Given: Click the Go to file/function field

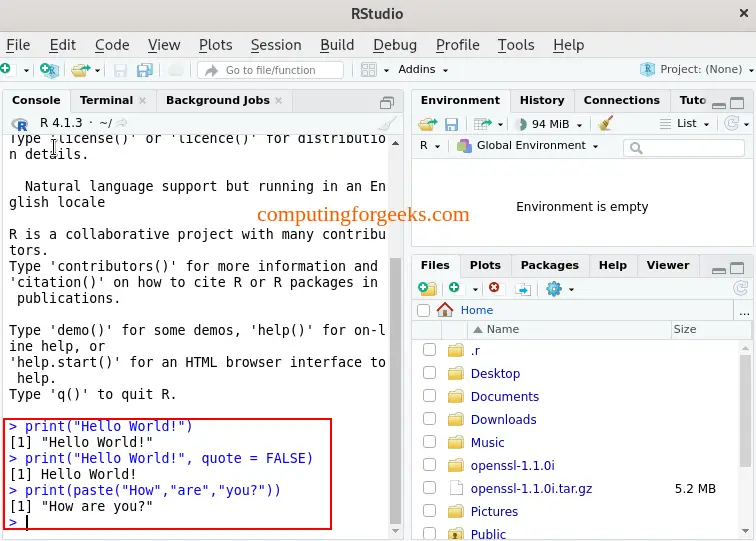Looking at the screenshot, I should coord(270,70).
